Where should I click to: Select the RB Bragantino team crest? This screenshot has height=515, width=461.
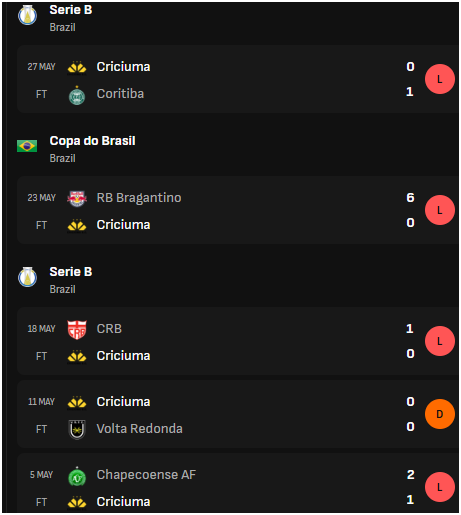tap(77, 198)
